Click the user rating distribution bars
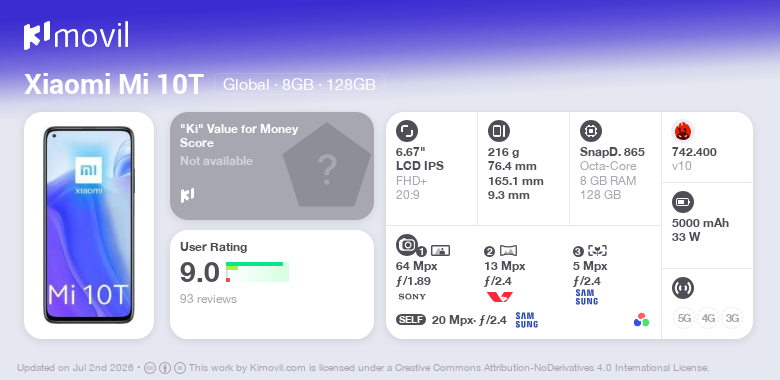 pos(257,272)
